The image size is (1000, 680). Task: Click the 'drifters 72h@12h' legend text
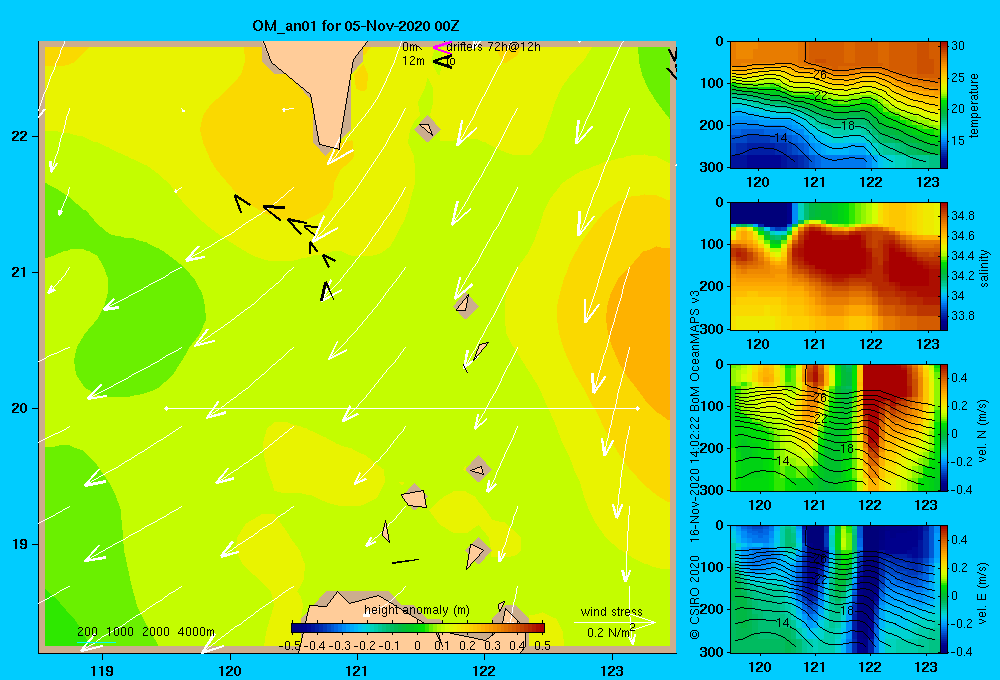tap(494, 47)
